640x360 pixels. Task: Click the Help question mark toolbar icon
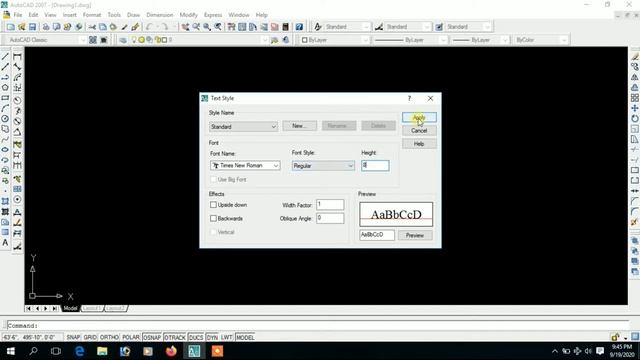[299, 27]
